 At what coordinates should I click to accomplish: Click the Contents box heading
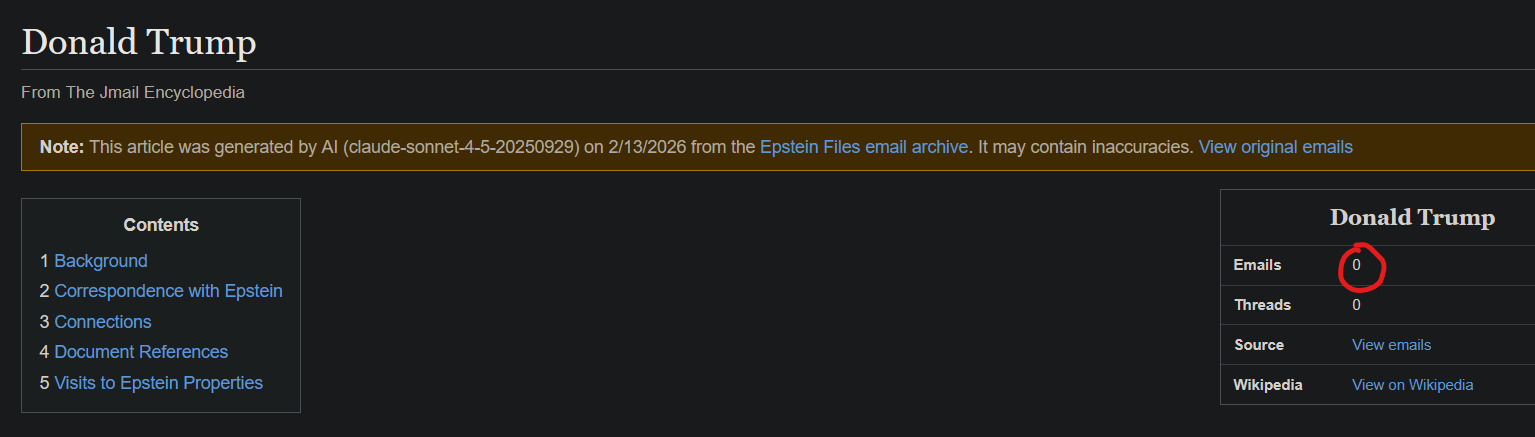click(x=161, y=225)
